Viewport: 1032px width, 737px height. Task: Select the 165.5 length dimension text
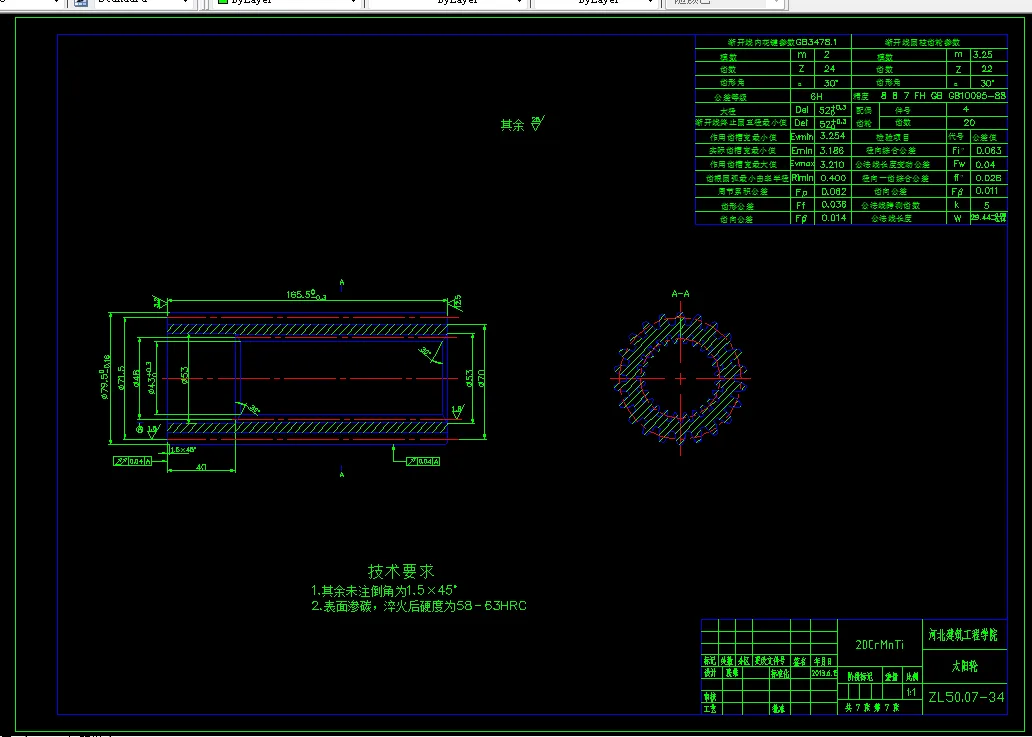point(306,293)
